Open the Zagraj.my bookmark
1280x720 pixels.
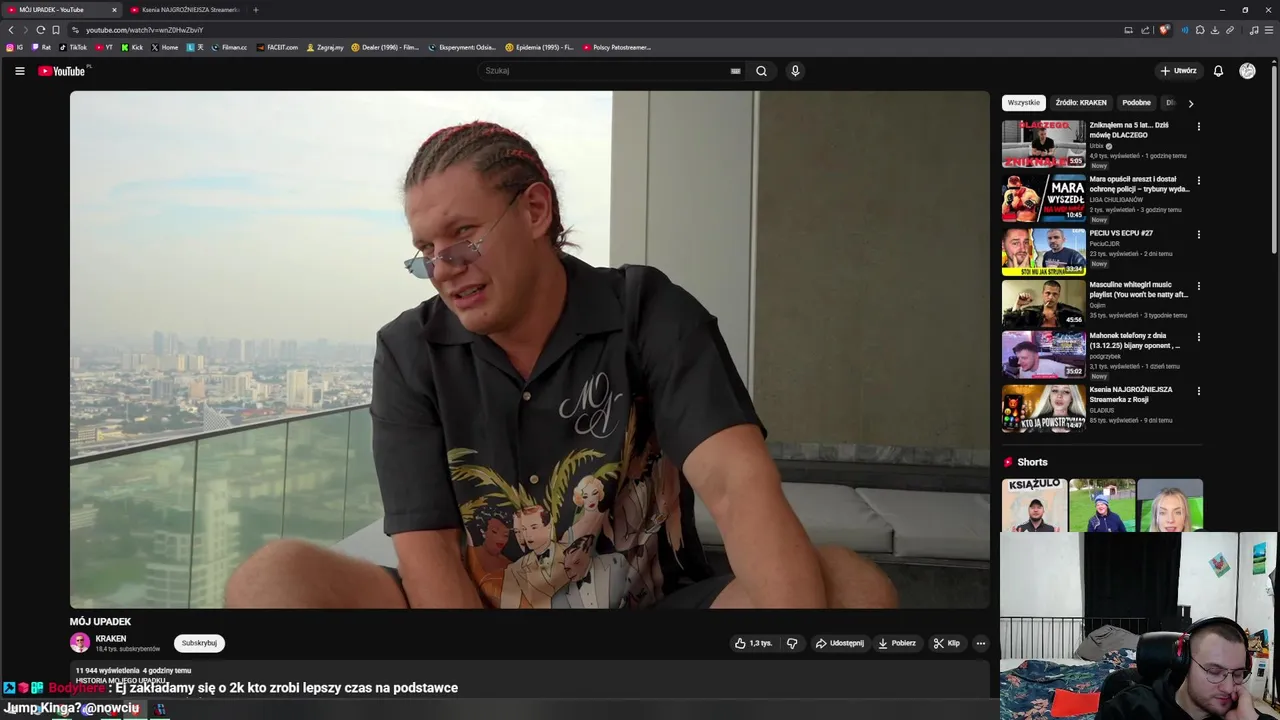[325, 47]
